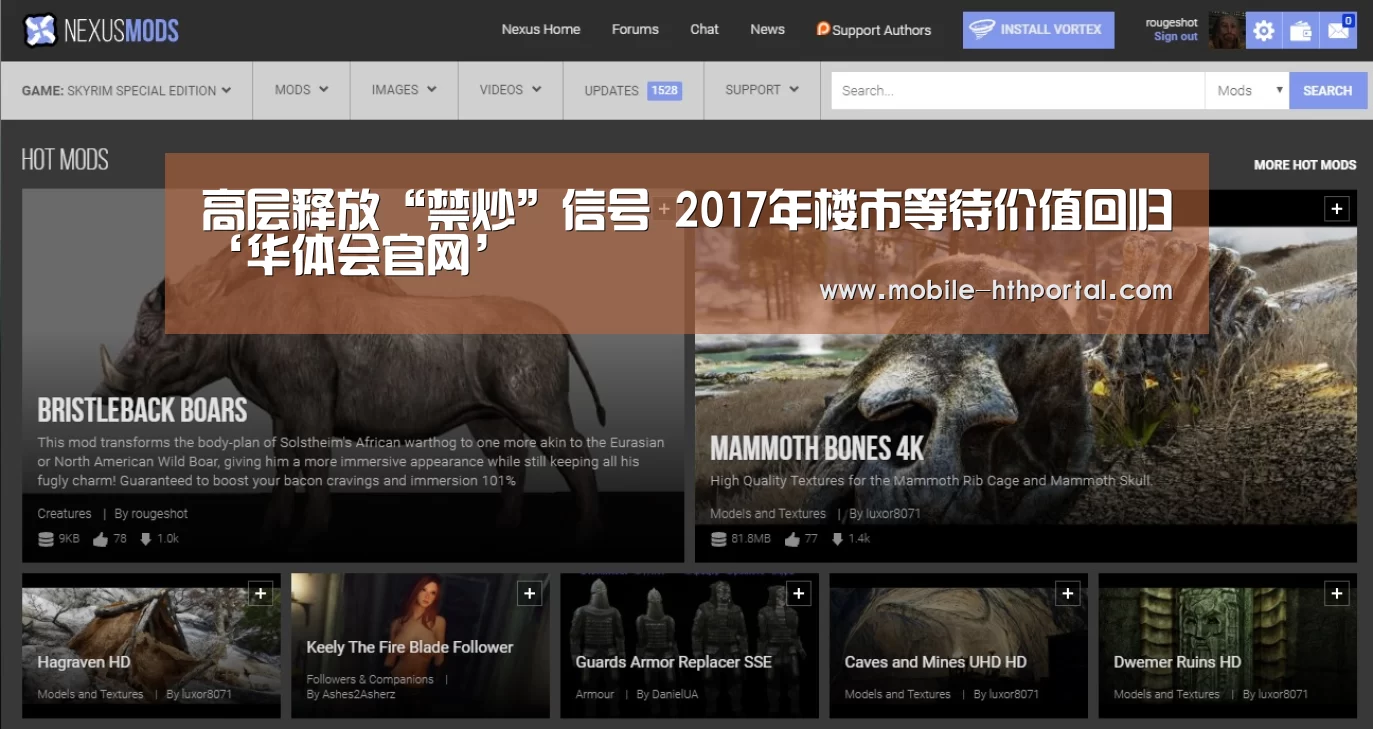This screenshot has width=1373, height=729.
Task: Open Followers & Companions category on Keely card
Action: pos(370,679)
